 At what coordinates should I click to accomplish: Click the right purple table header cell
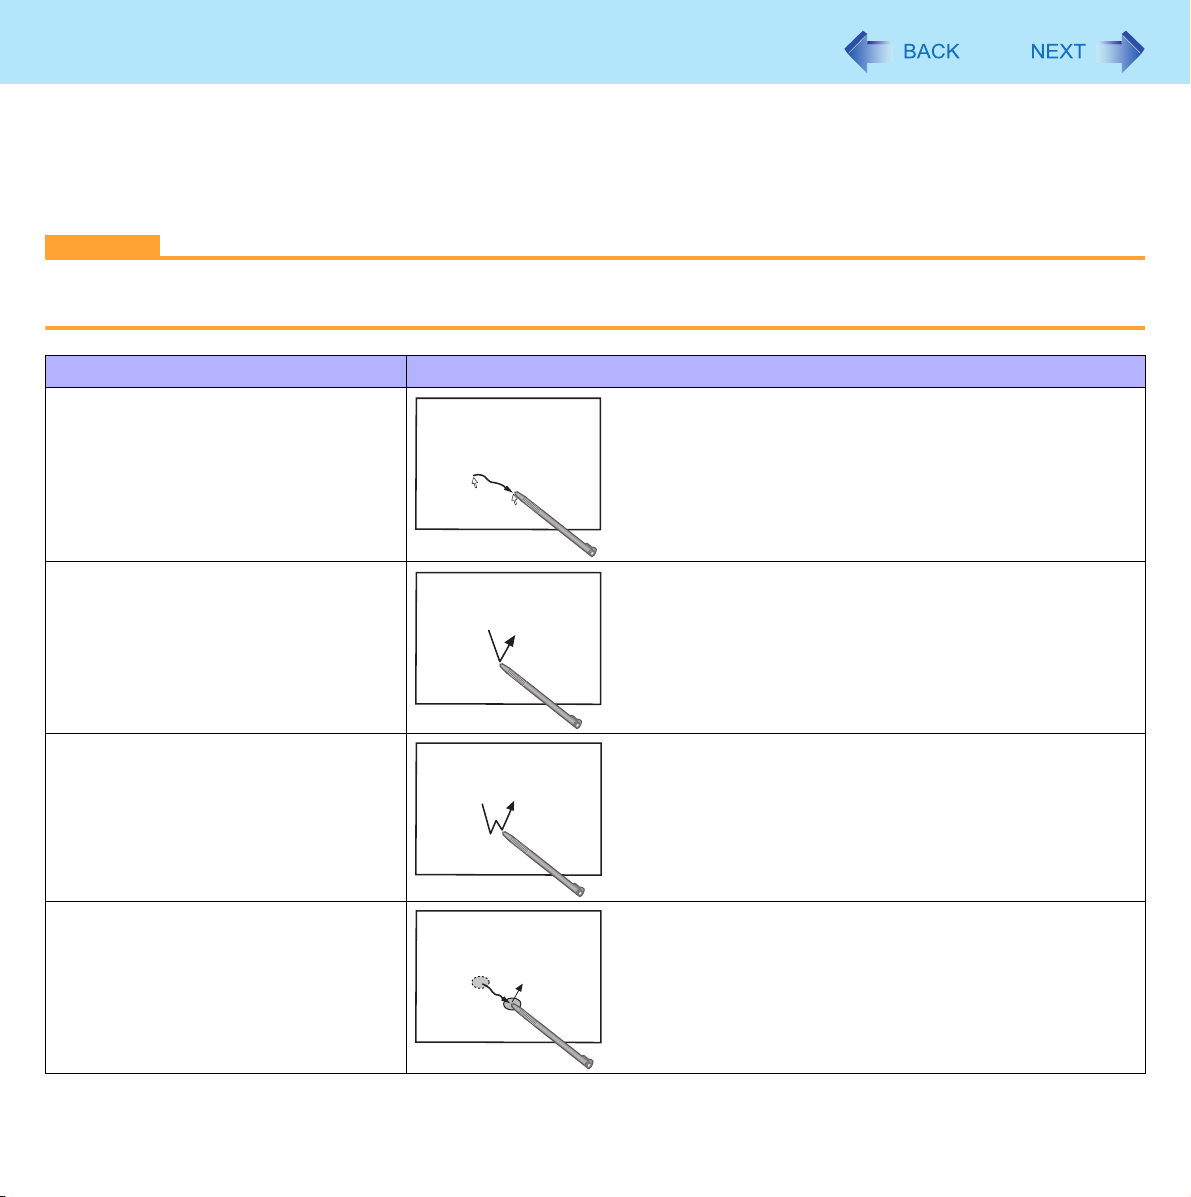tap(776, 371)
